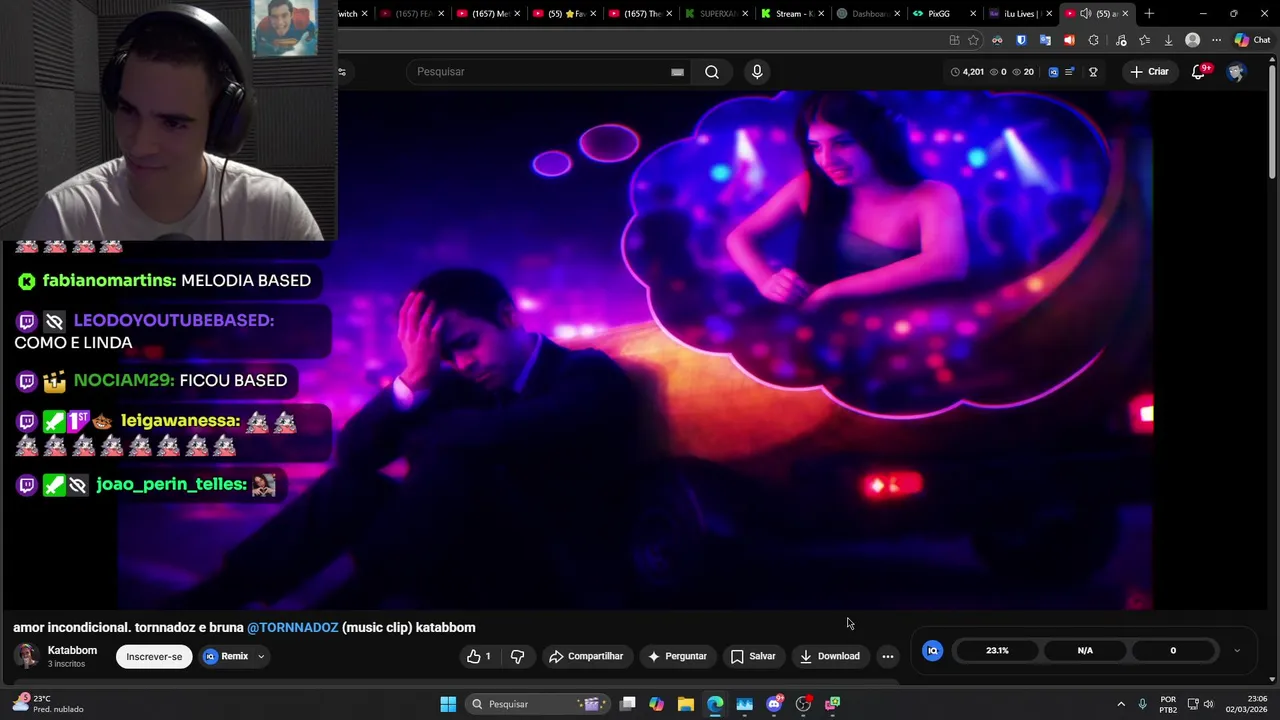Click the 23.1% vidIQ stat
This screenshot has height=720, width=1280.
click(x=997, y=651)
